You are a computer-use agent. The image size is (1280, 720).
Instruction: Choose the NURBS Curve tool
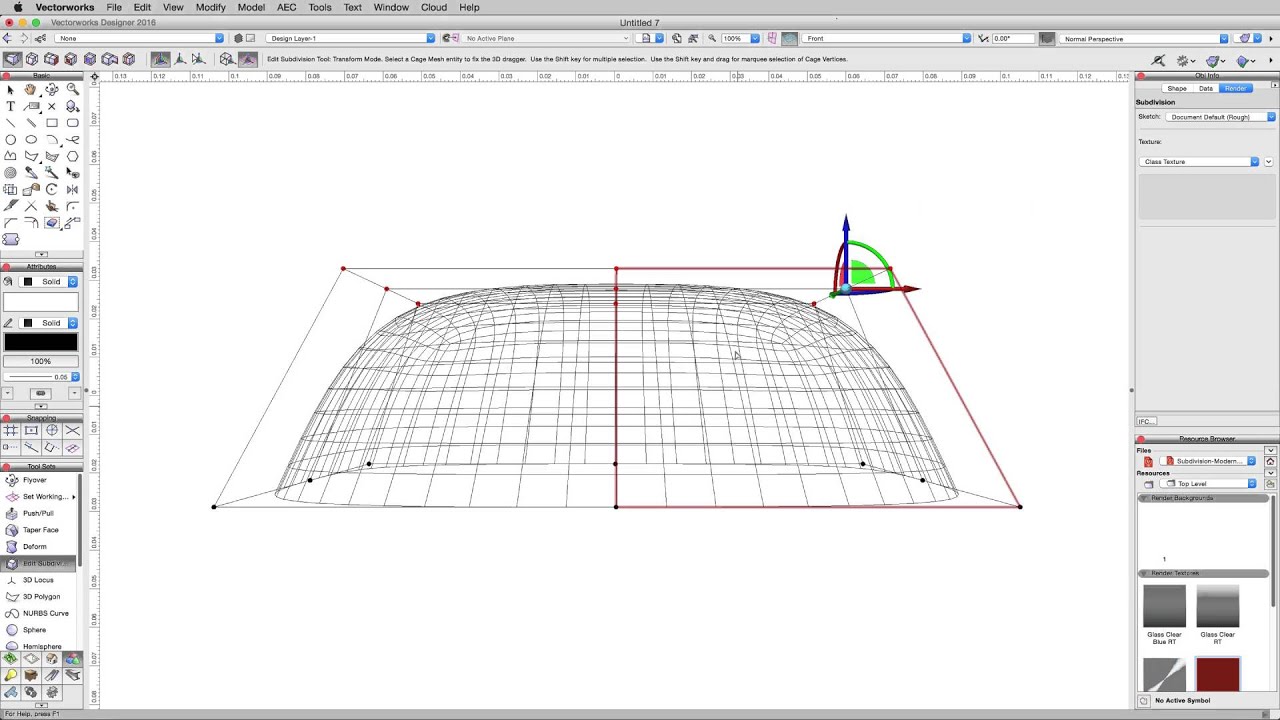point(45,613)
